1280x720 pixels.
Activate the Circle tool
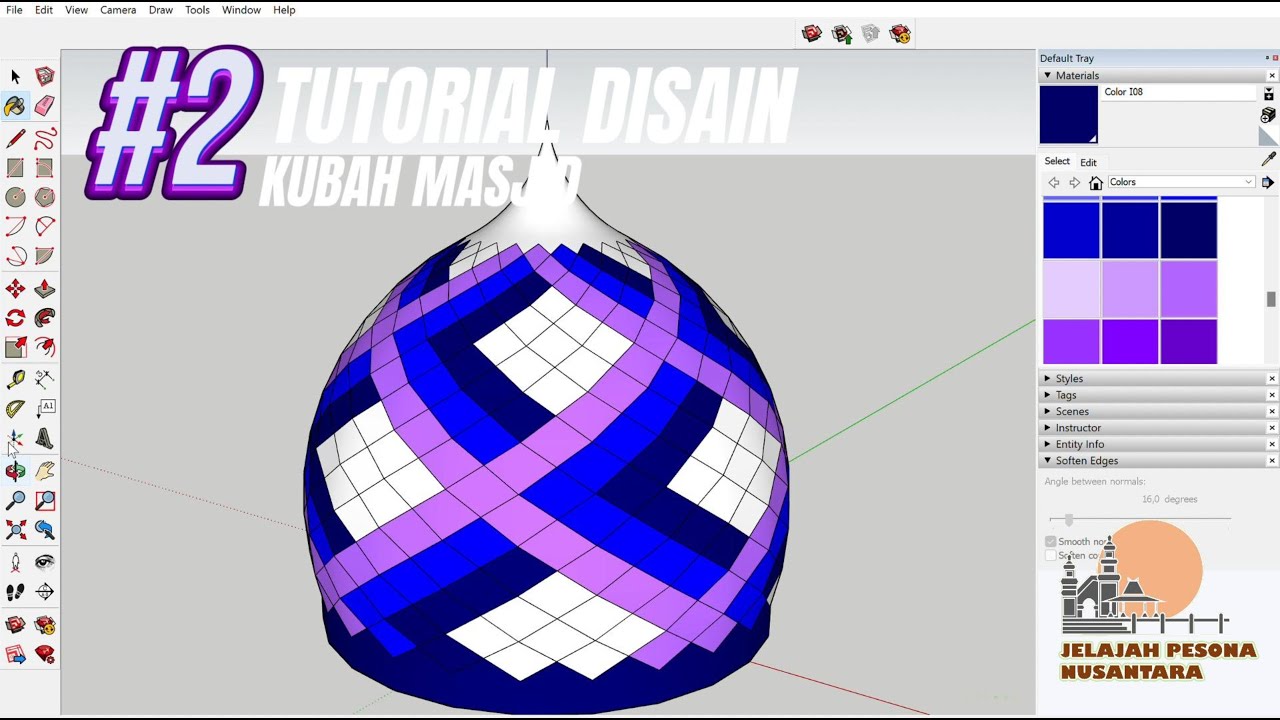click(15, 198)
